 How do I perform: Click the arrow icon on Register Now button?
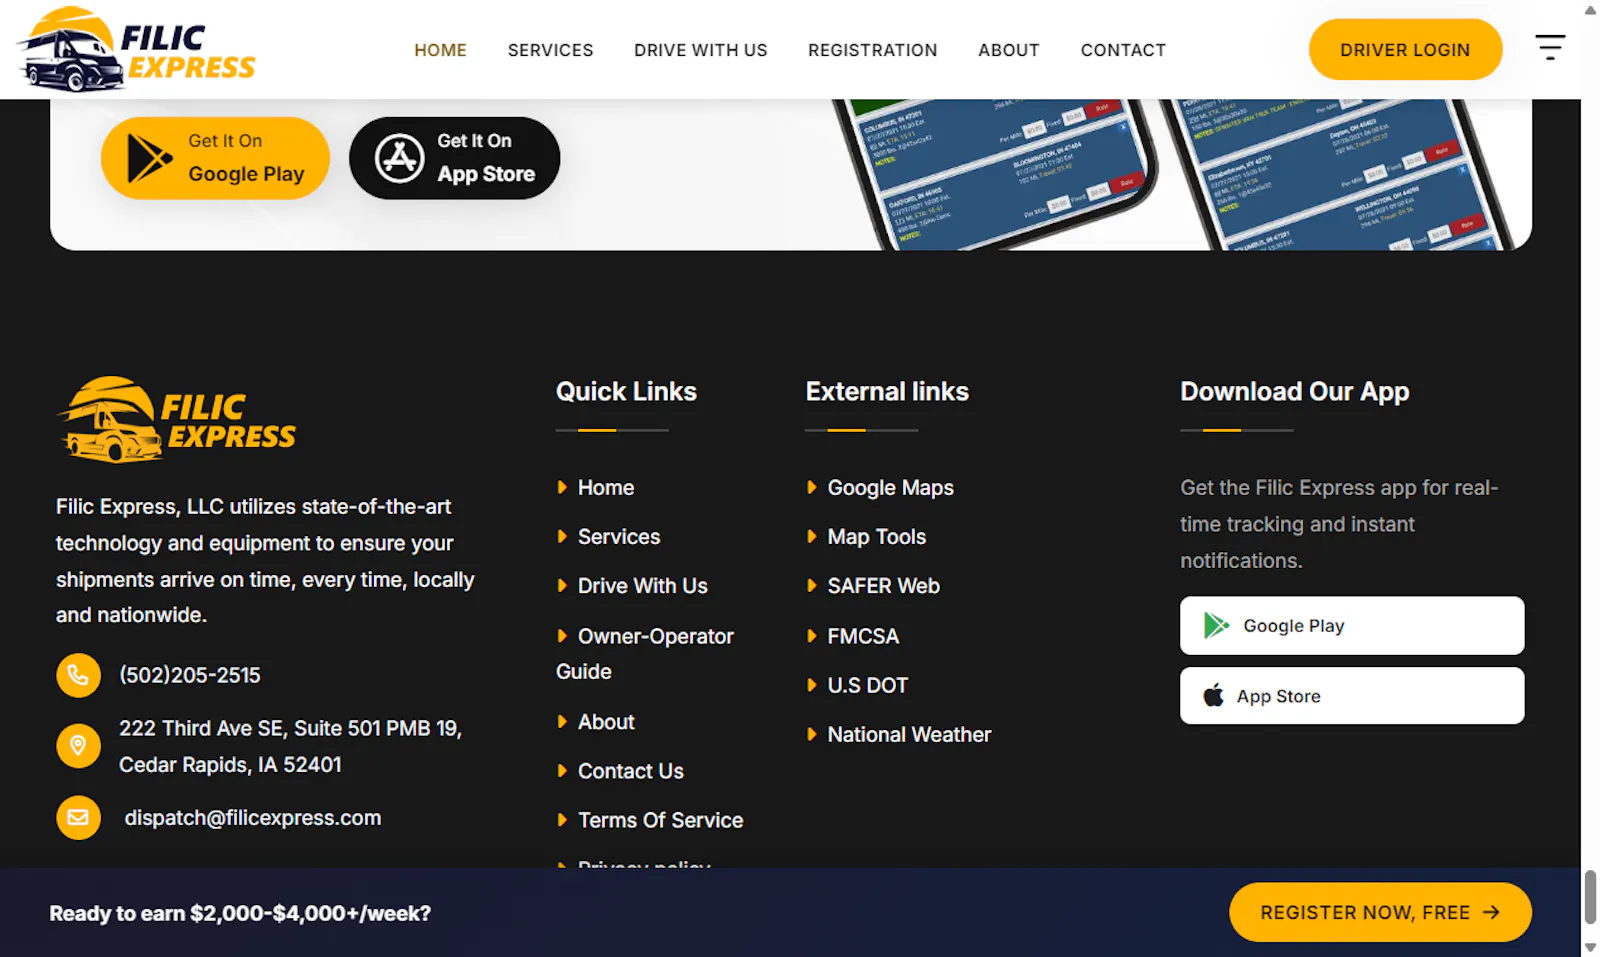tap(1491, 912)
